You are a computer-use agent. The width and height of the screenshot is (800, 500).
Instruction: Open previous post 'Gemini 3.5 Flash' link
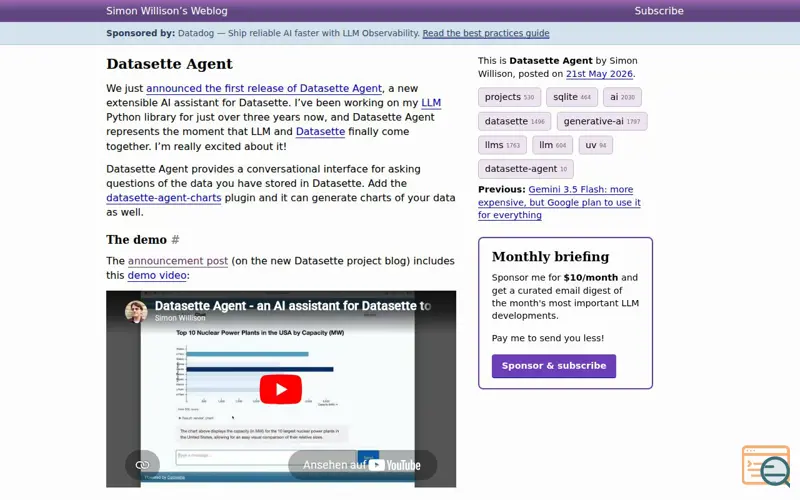pos(559,202)
